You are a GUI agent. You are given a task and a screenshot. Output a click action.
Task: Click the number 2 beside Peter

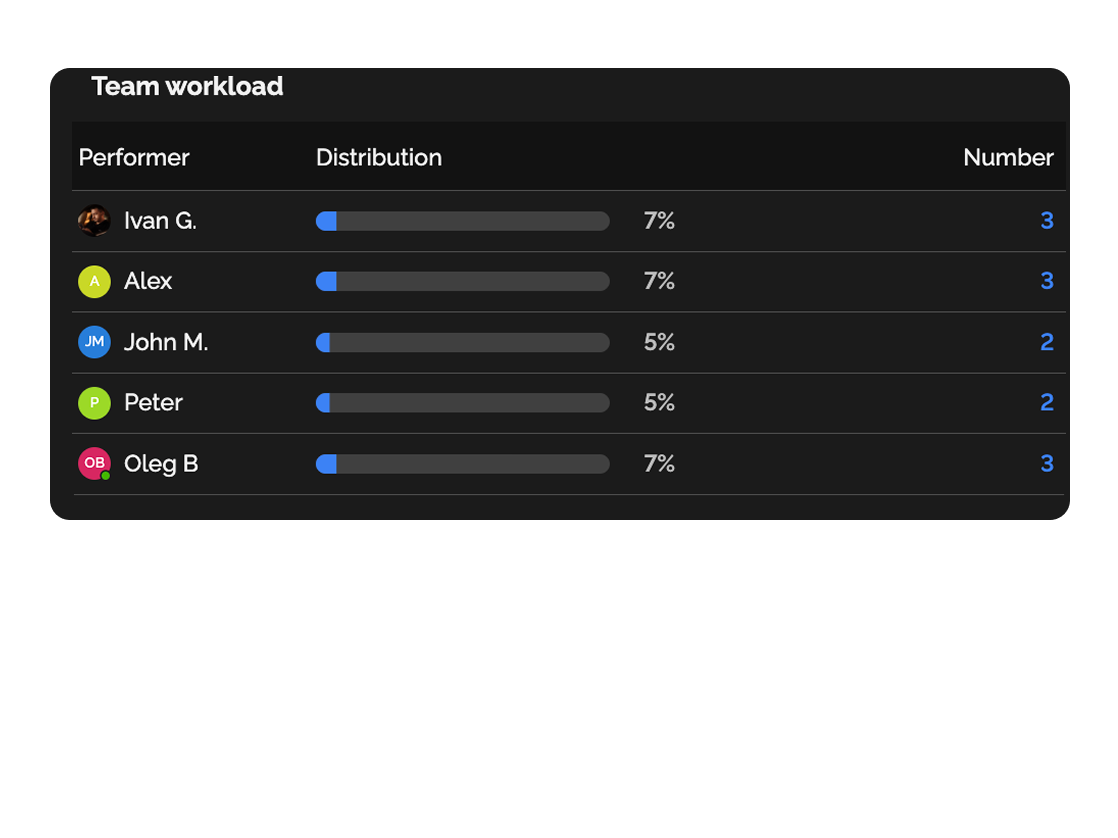click(1047, 402)
